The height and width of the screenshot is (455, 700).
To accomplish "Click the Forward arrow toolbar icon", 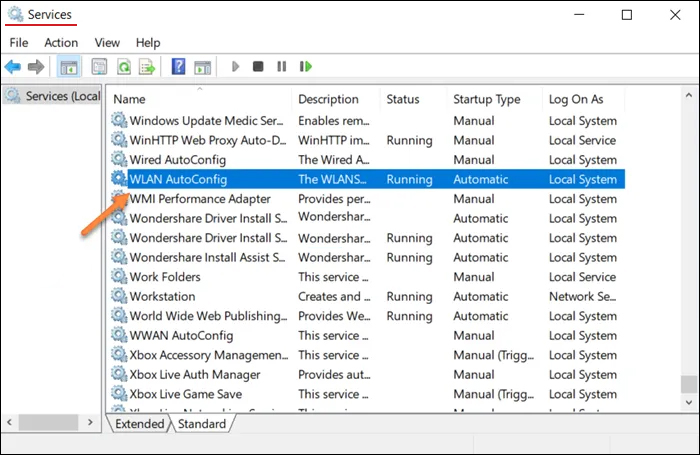I will pos(36,67).
